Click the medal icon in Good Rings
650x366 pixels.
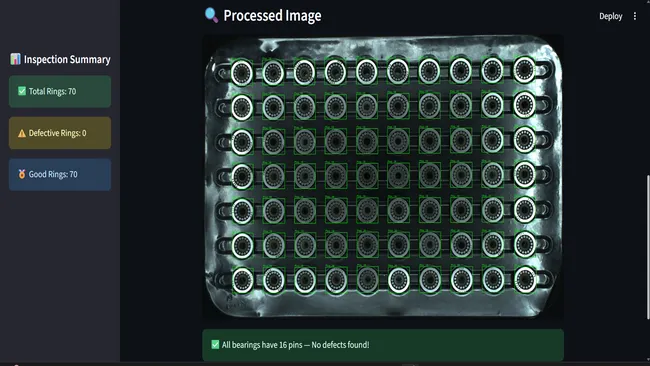(22, 174)
